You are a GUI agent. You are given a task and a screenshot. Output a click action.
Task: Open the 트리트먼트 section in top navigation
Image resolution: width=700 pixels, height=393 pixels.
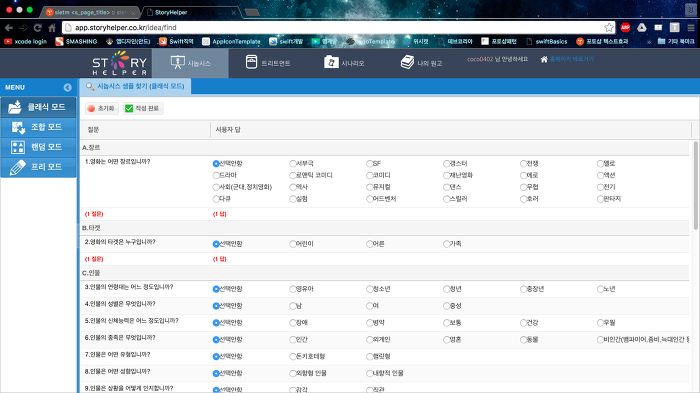click(x=268, y=63)
